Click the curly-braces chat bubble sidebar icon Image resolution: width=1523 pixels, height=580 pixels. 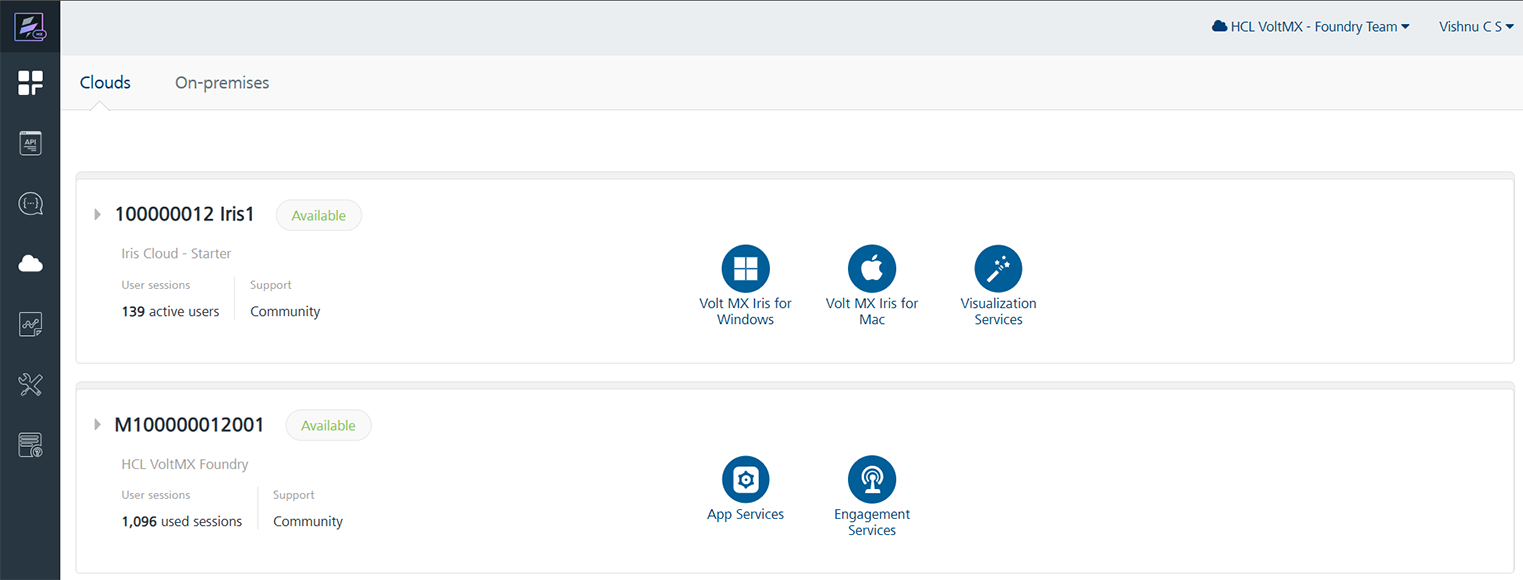click(30, 204)
